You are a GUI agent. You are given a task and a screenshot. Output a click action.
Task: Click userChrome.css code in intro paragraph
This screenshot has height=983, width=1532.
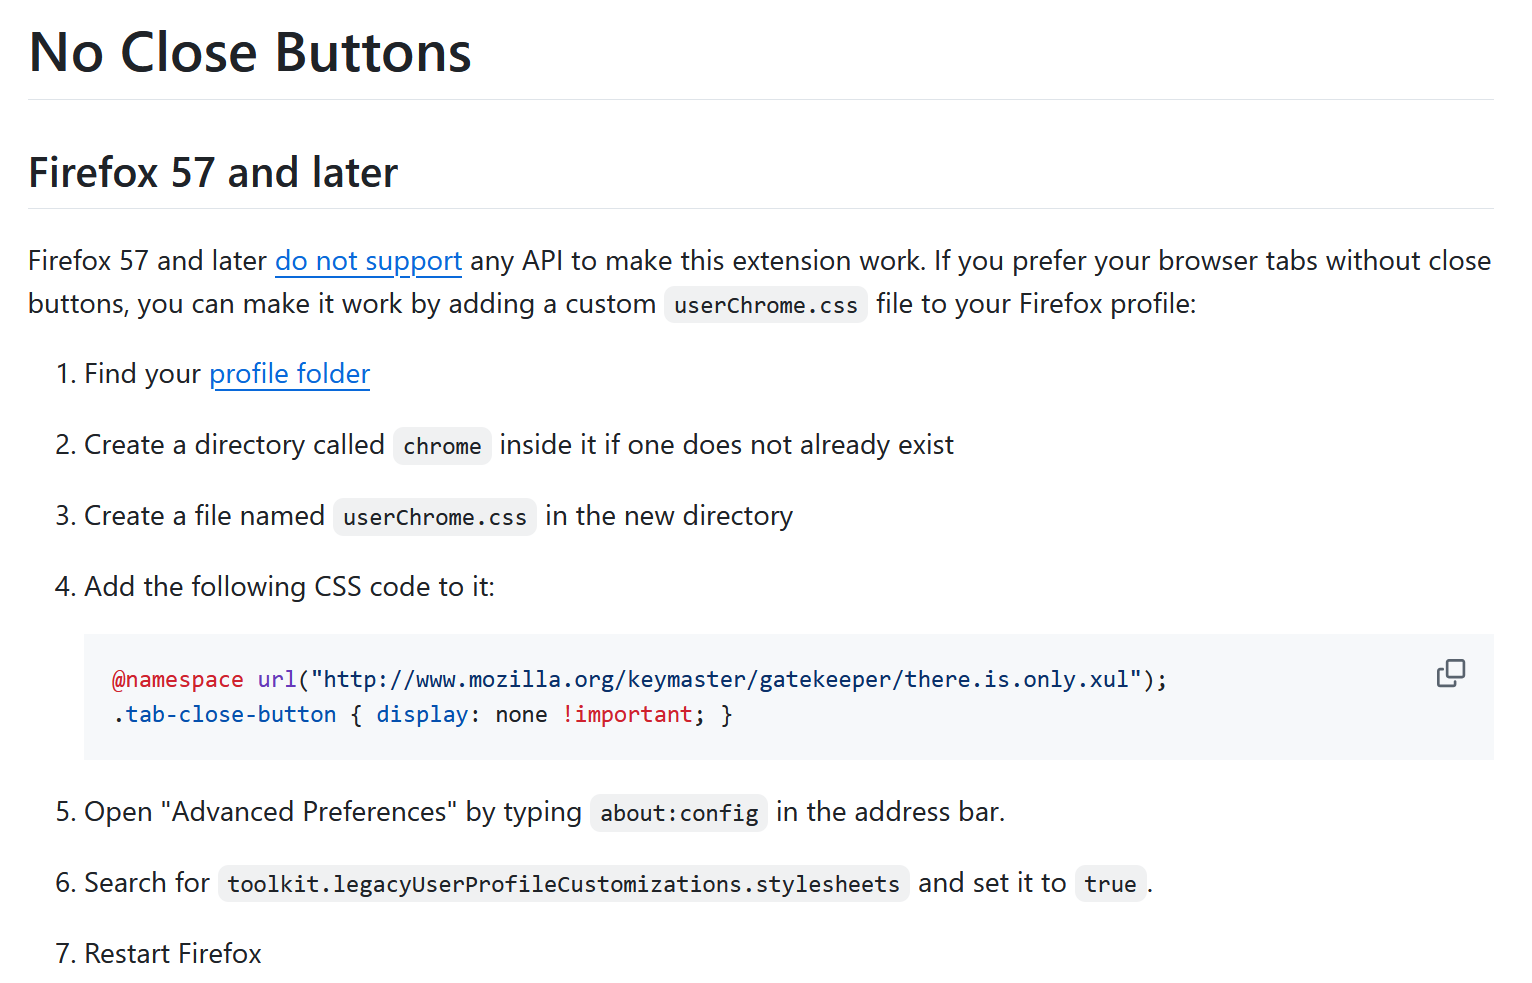pyautogui.click(x=765, y=305)
